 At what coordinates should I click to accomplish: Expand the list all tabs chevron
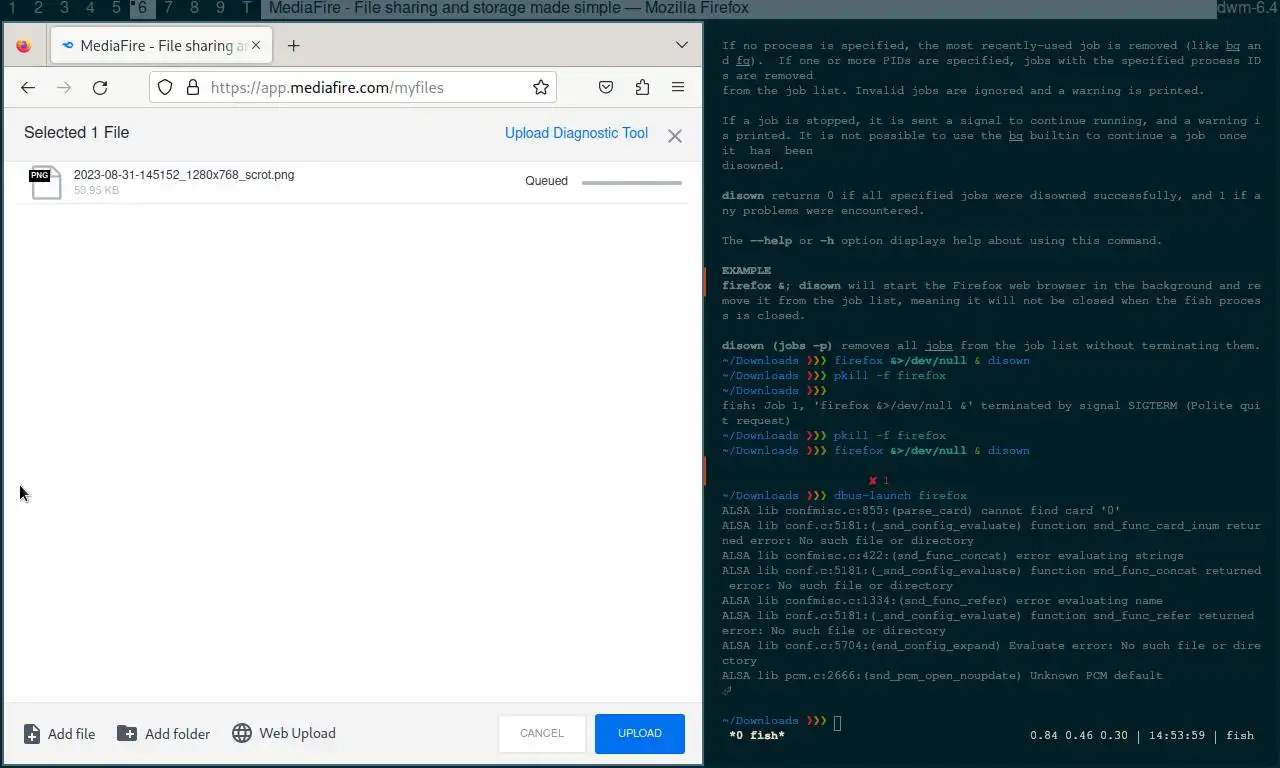[682, 45]
